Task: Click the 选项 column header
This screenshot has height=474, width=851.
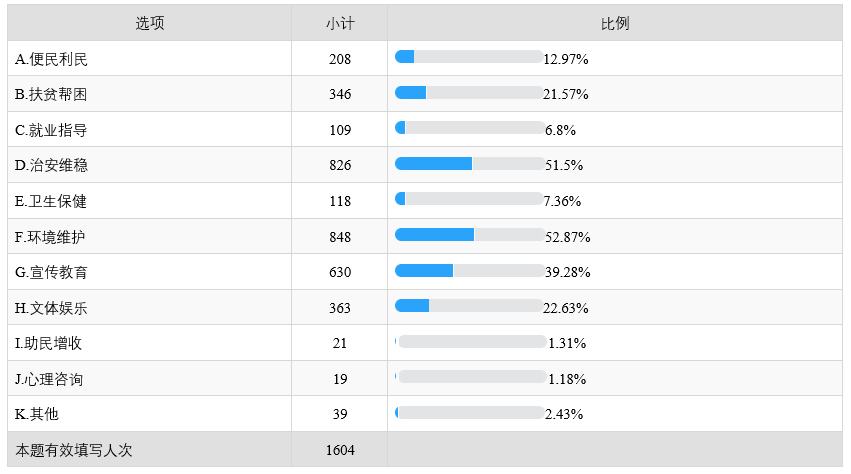Action: click(149, 23)
